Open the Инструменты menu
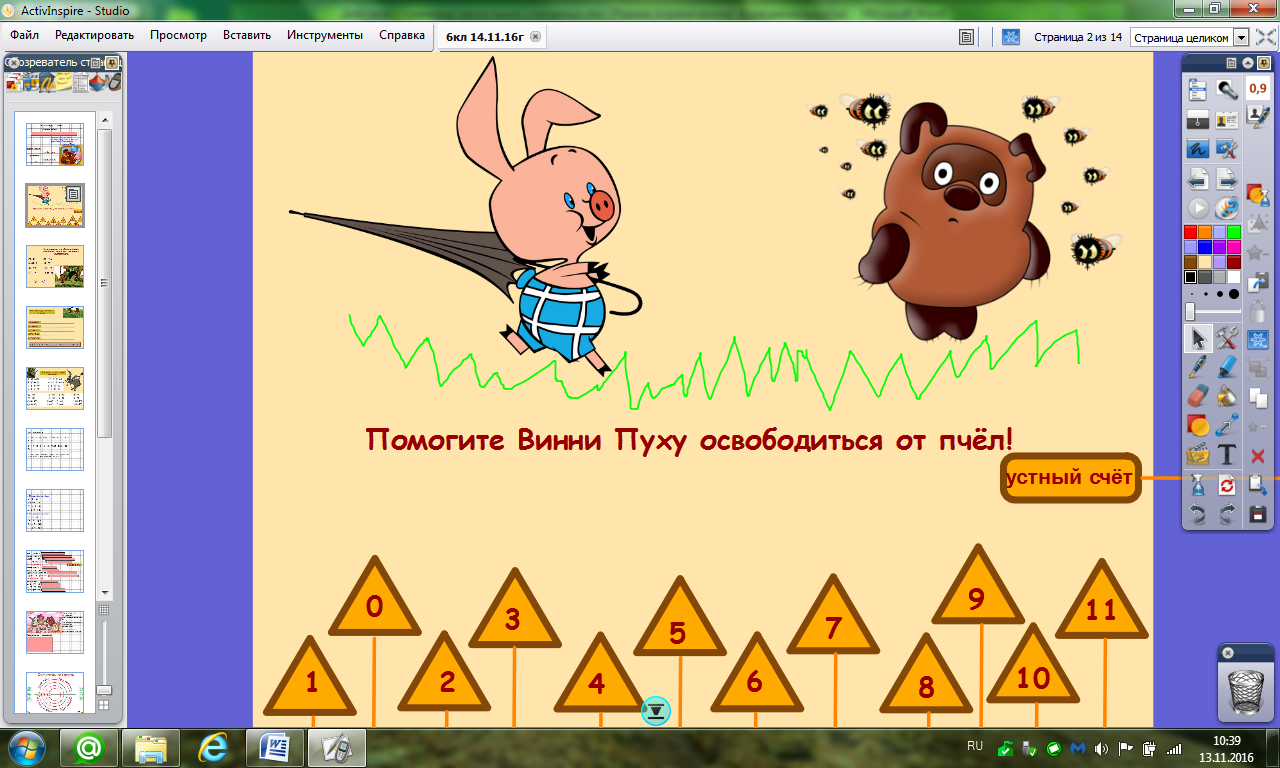Image resolution: width=1280 pixels, height=768 pixels. tap(325, 35)
